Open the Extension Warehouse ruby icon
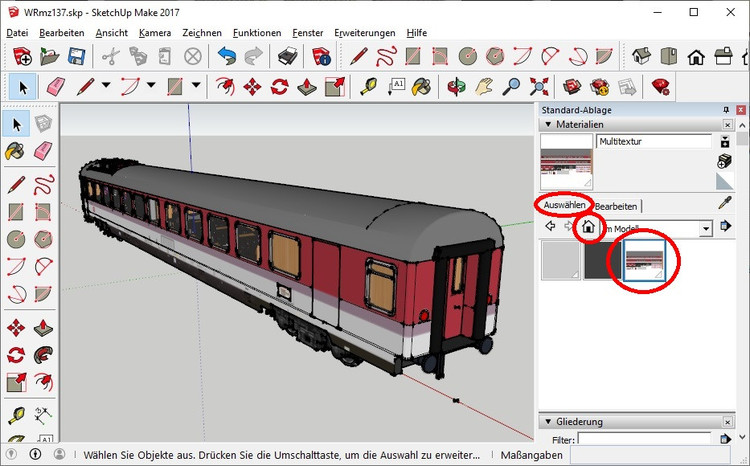 click(661, 86)
